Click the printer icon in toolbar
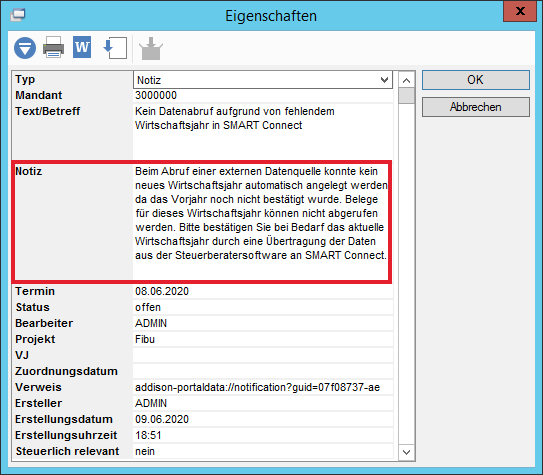The image size is (543, 475). click(x=53, y=47)
